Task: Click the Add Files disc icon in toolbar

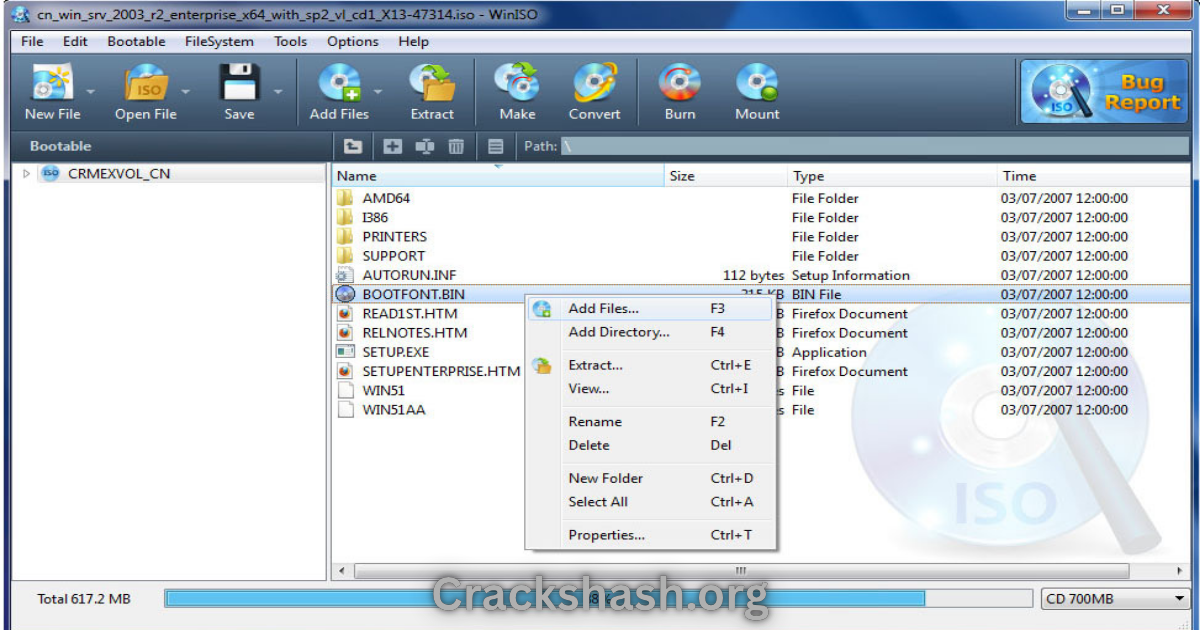Action: (339, 83)
